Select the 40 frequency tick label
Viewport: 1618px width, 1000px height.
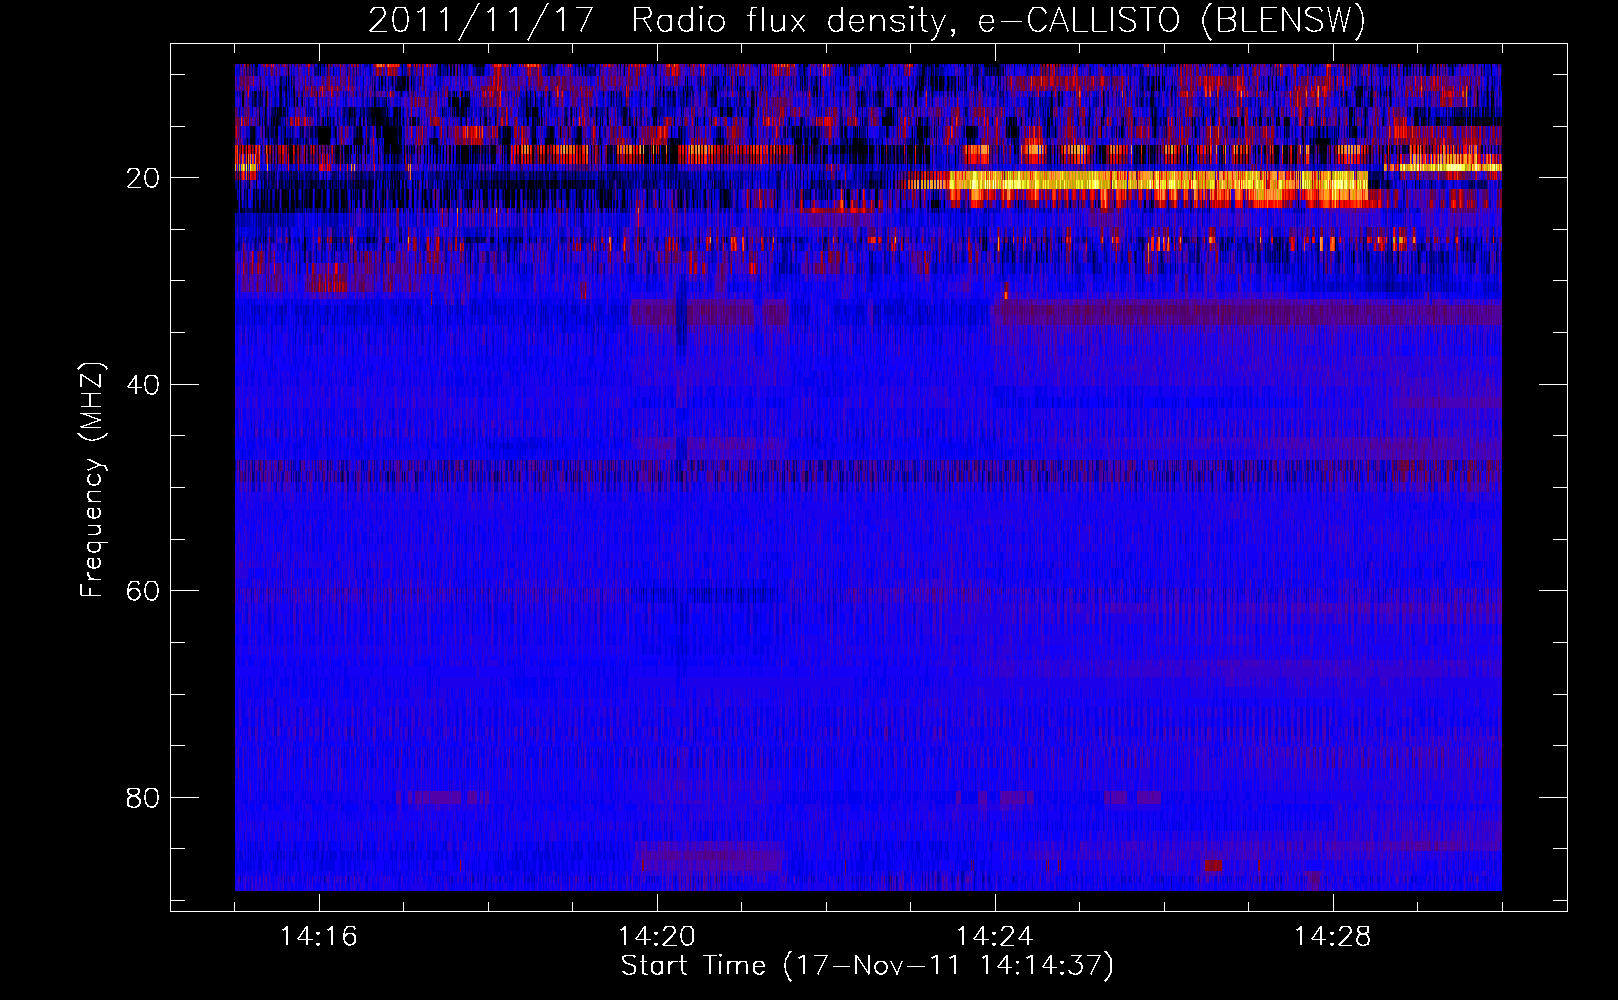click(x=143, y=385)
